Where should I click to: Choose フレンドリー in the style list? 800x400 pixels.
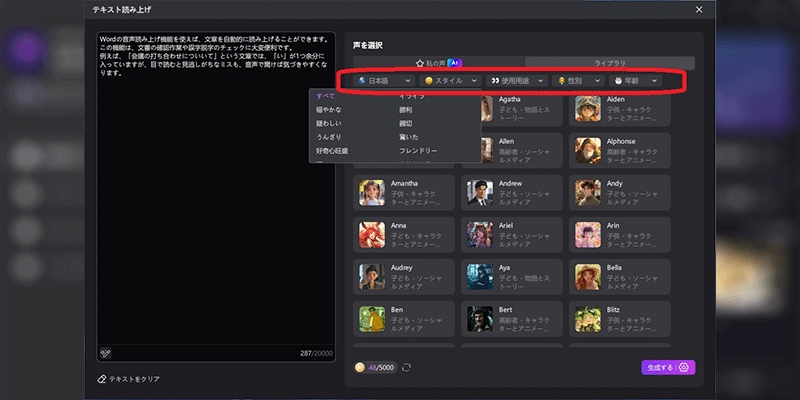(418, 151)
